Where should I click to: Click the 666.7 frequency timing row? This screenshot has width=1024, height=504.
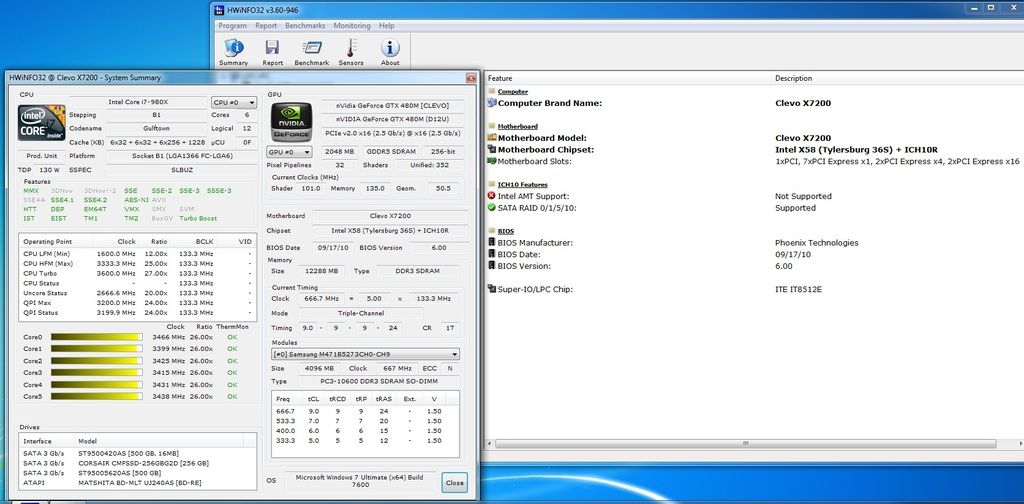click(x=364, y=411)
